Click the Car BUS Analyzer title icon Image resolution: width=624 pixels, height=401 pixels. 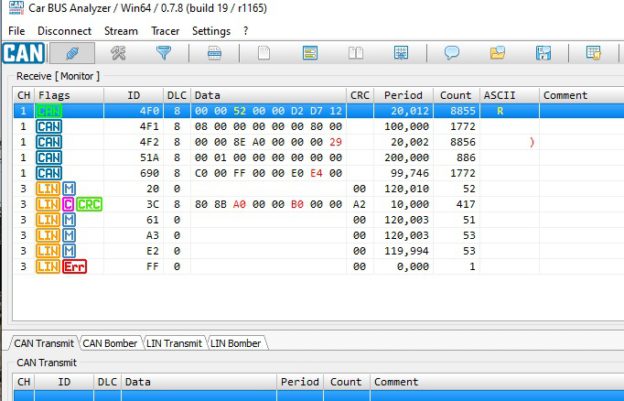pyautogui.click(x=16, y=8)
